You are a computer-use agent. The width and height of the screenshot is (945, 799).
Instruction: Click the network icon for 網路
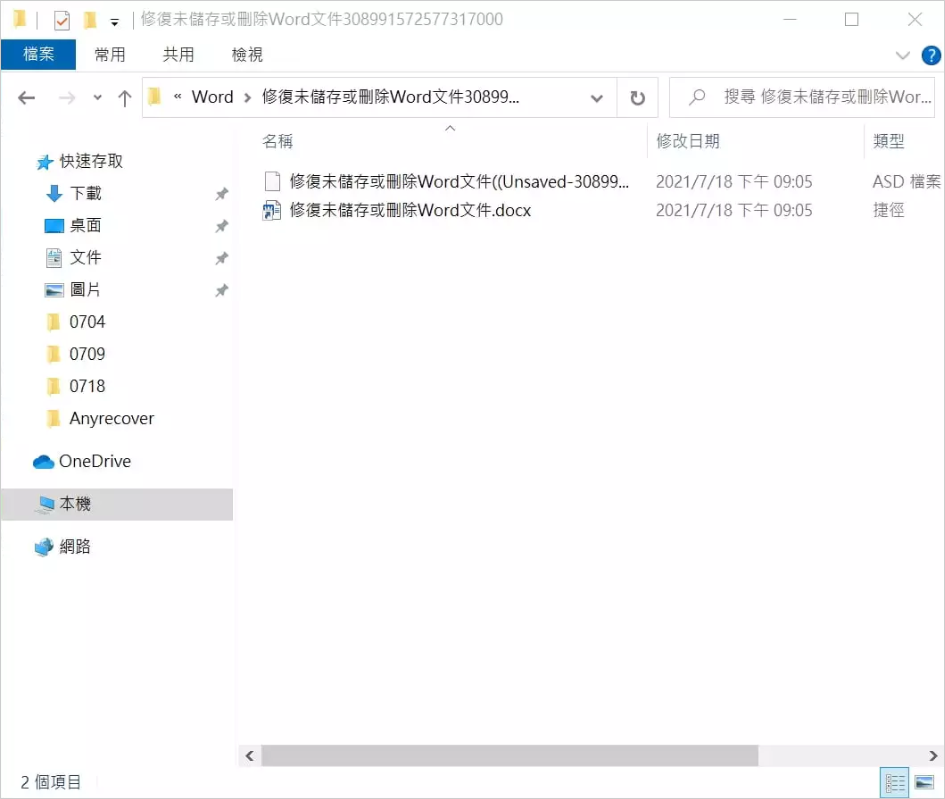44,547
